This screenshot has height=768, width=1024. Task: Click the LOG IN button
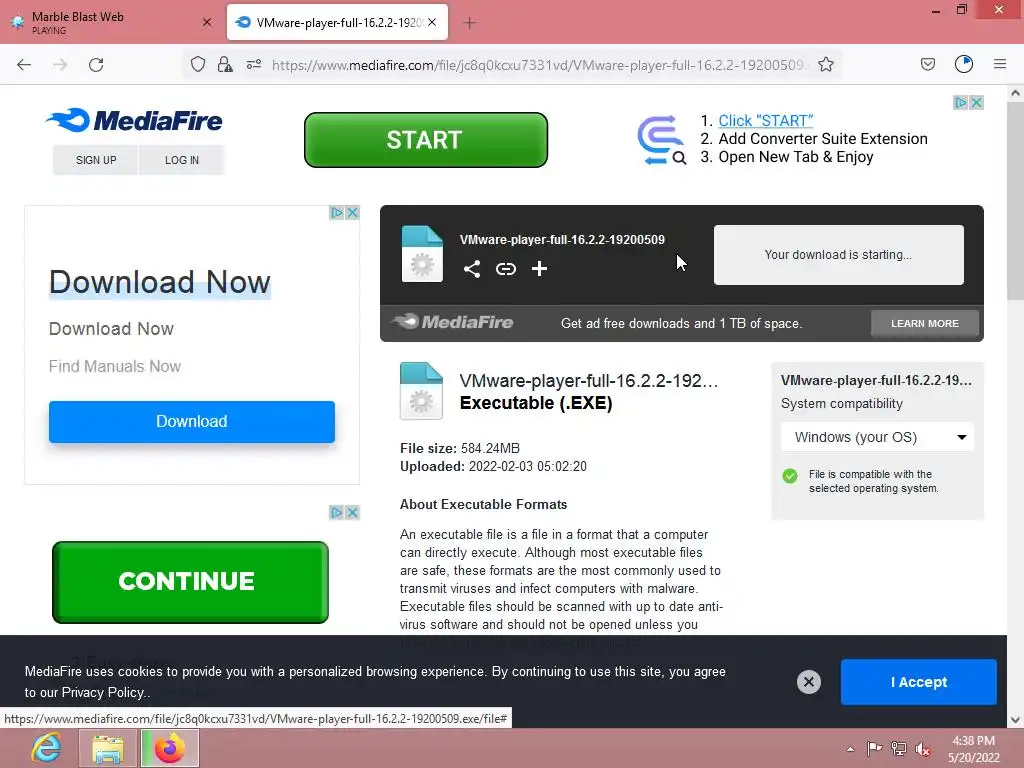[182, 160]
